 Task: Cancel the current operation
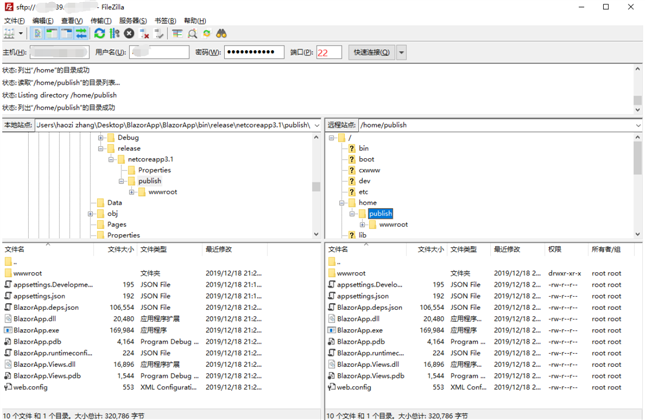tap(129, 34)
